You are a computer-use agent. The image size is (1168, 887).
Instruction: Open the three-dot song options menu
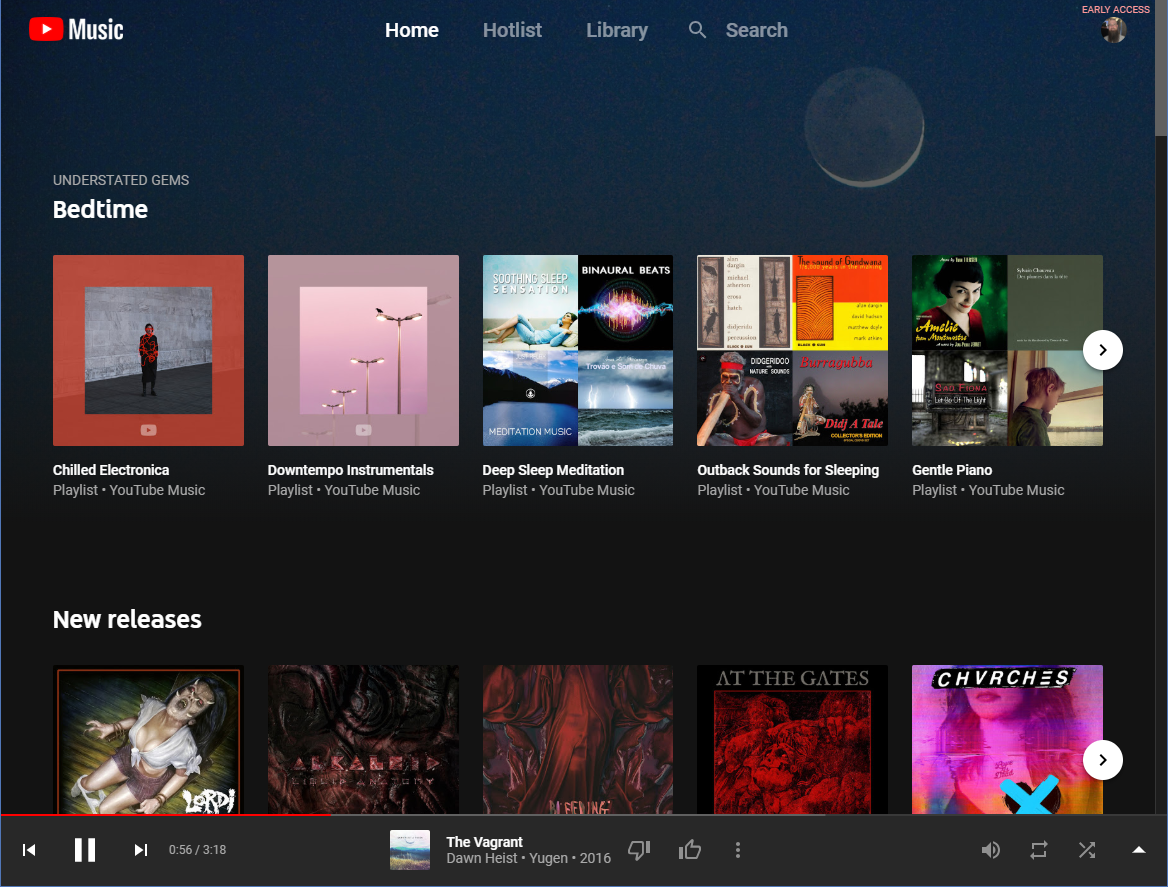click(x=737, y=850)
